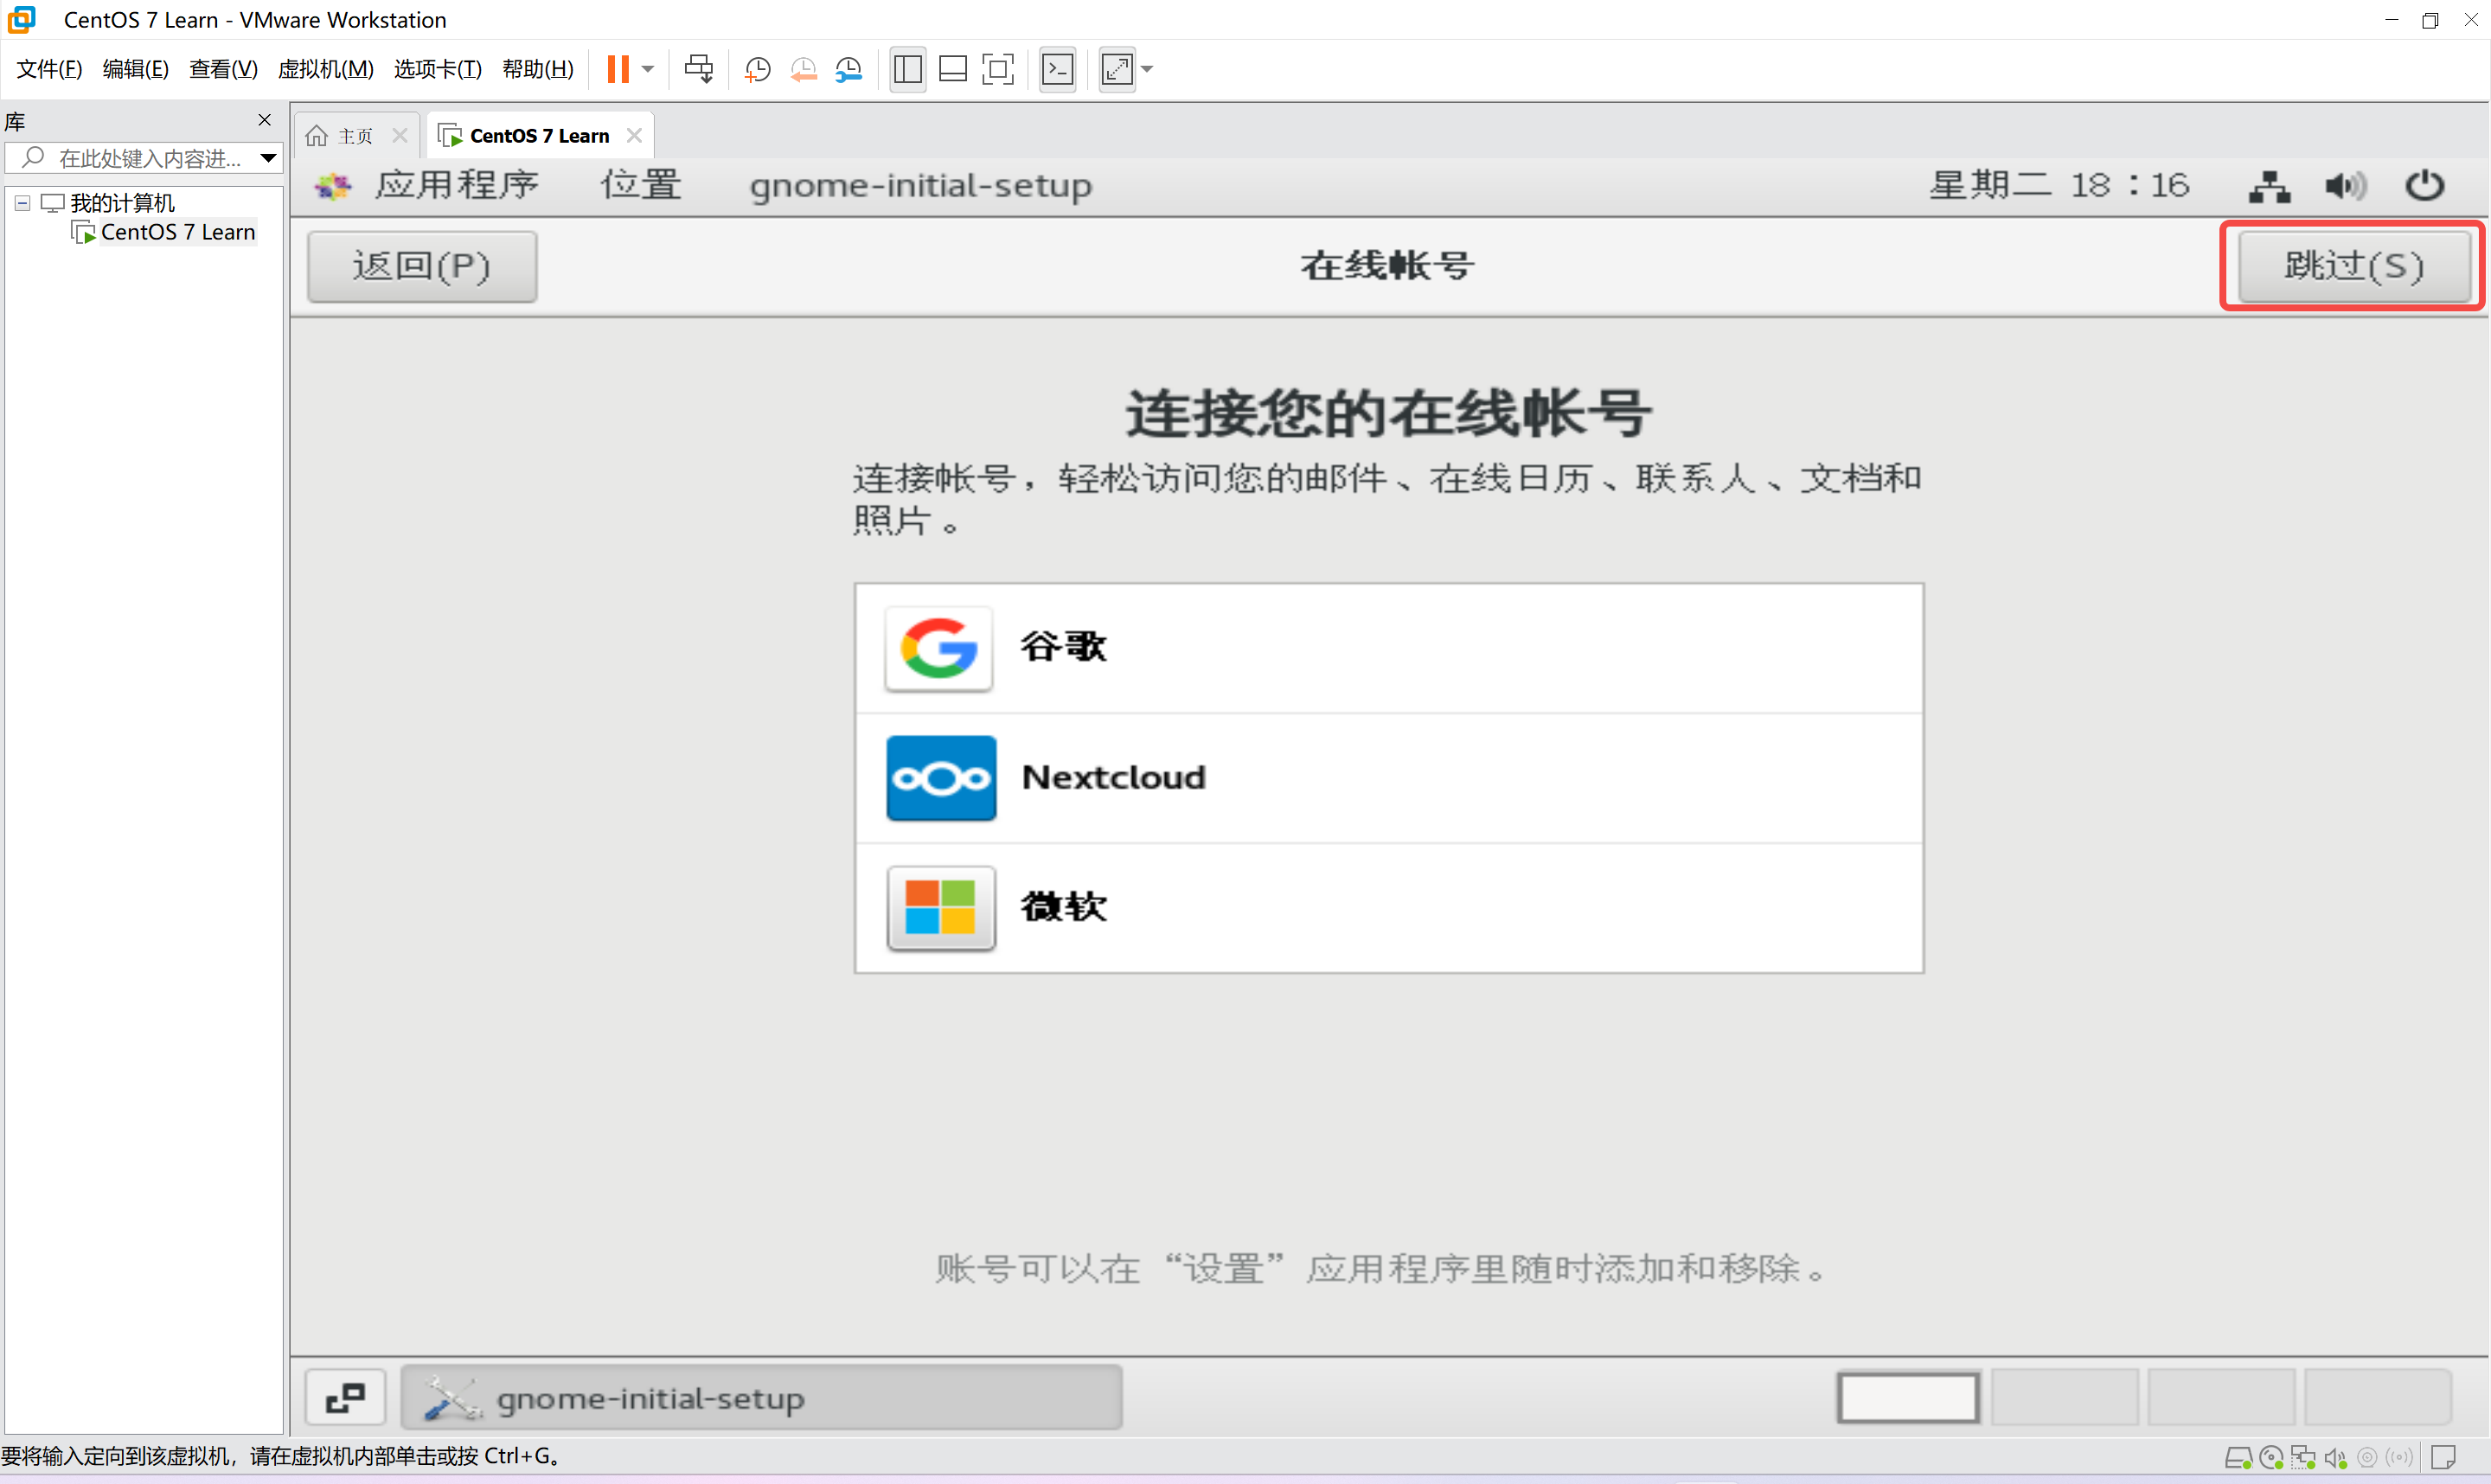Pause the virtual machine

click(618, 69)
